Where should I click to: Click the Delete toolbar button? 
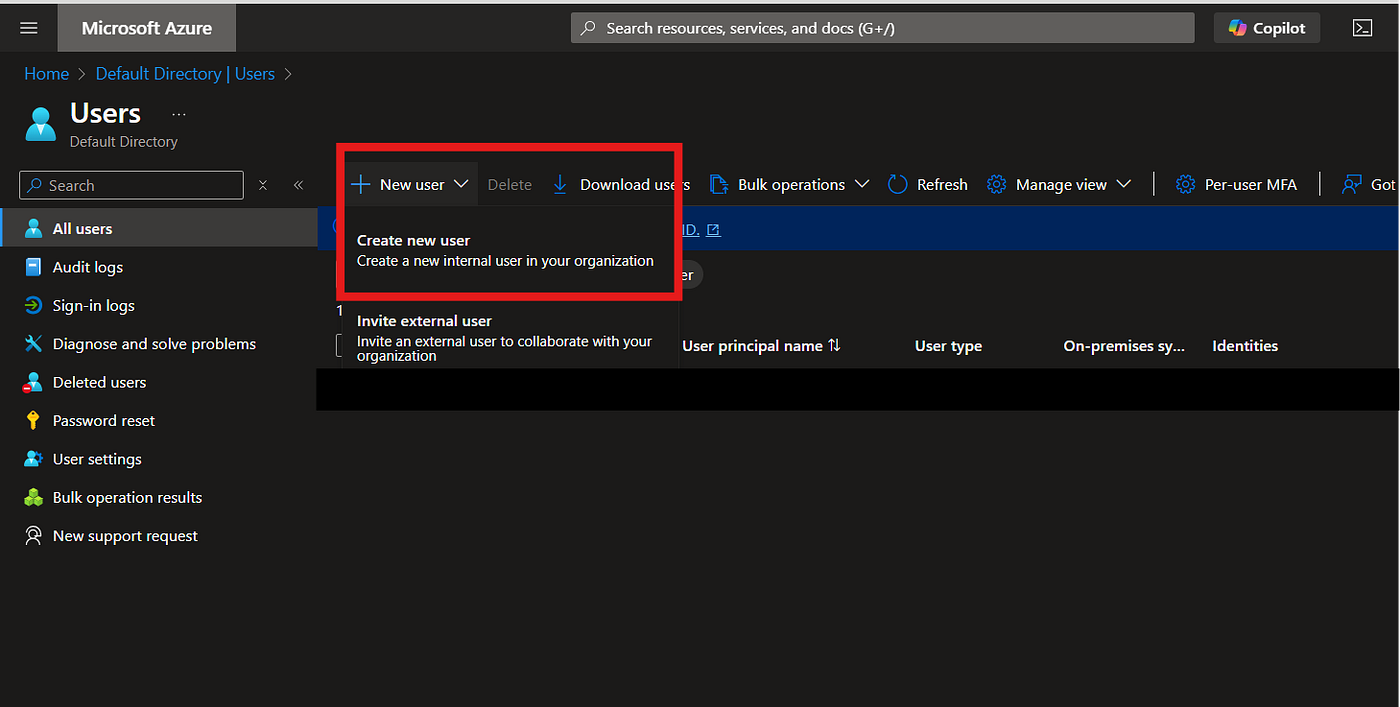(509, 184)
